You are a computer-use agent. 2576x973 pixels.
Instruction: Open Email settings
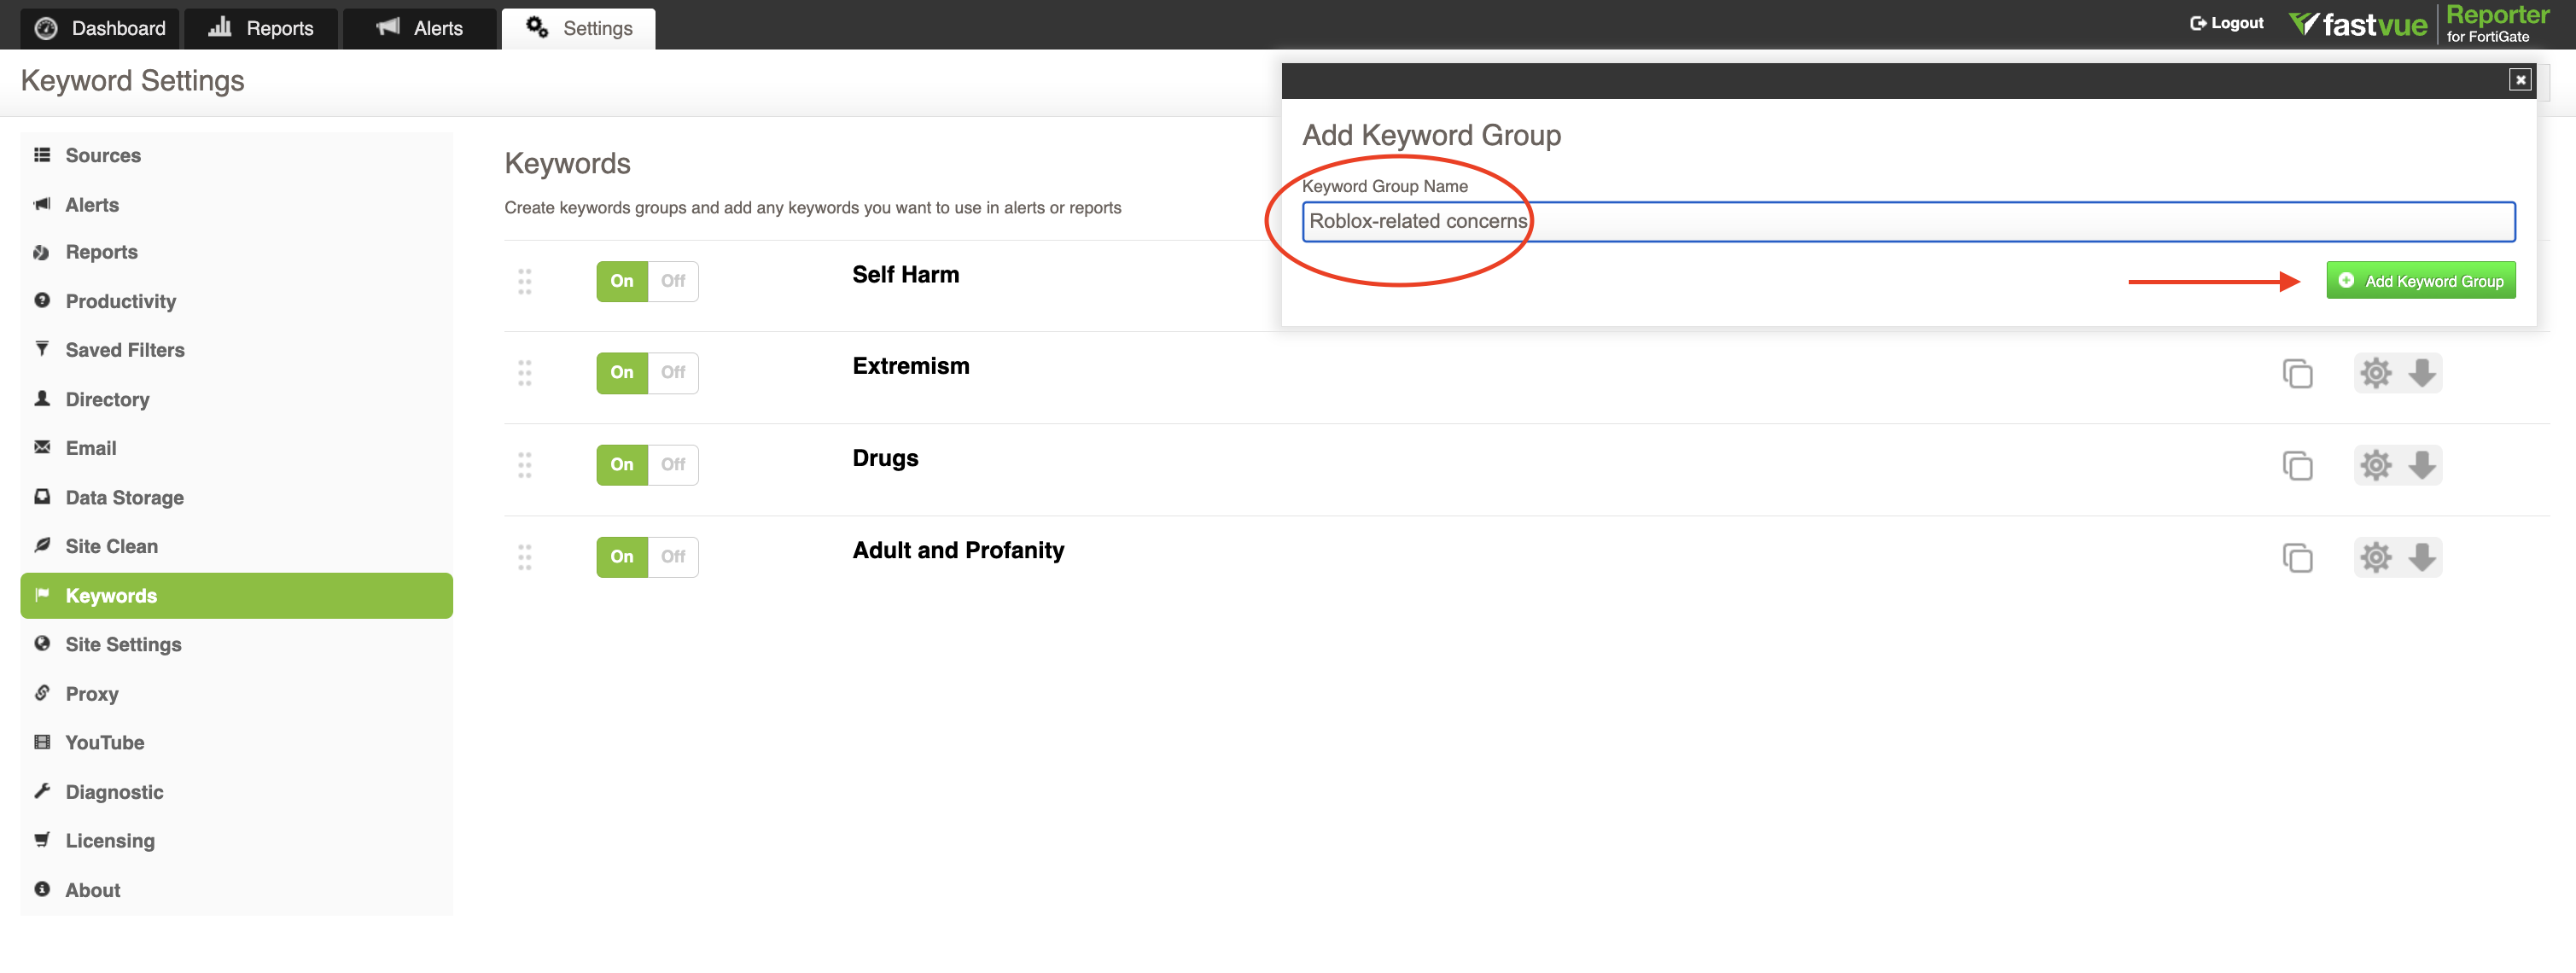pos(236,448)
